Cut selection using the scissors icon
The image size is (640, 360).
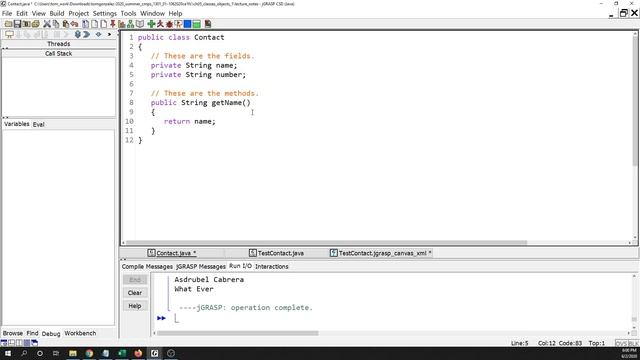coord(47,24)
